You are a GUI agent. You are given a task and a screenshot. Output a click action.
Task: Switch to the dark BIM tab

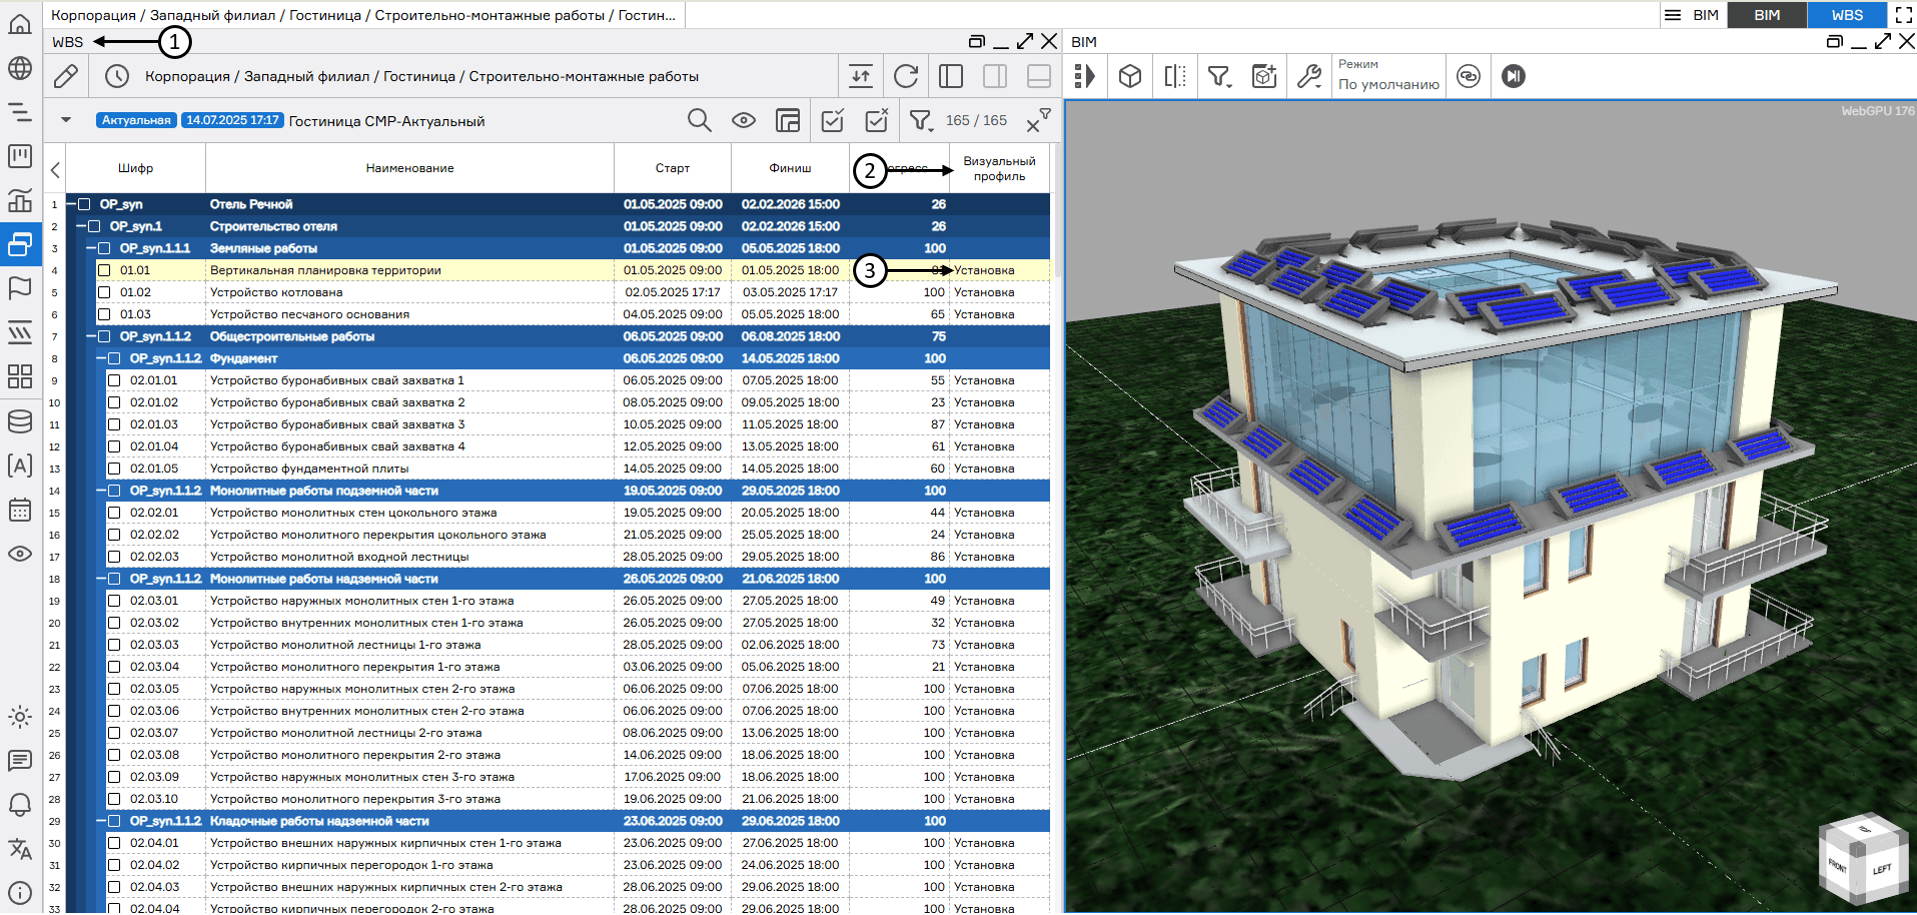pos(1766,15)
